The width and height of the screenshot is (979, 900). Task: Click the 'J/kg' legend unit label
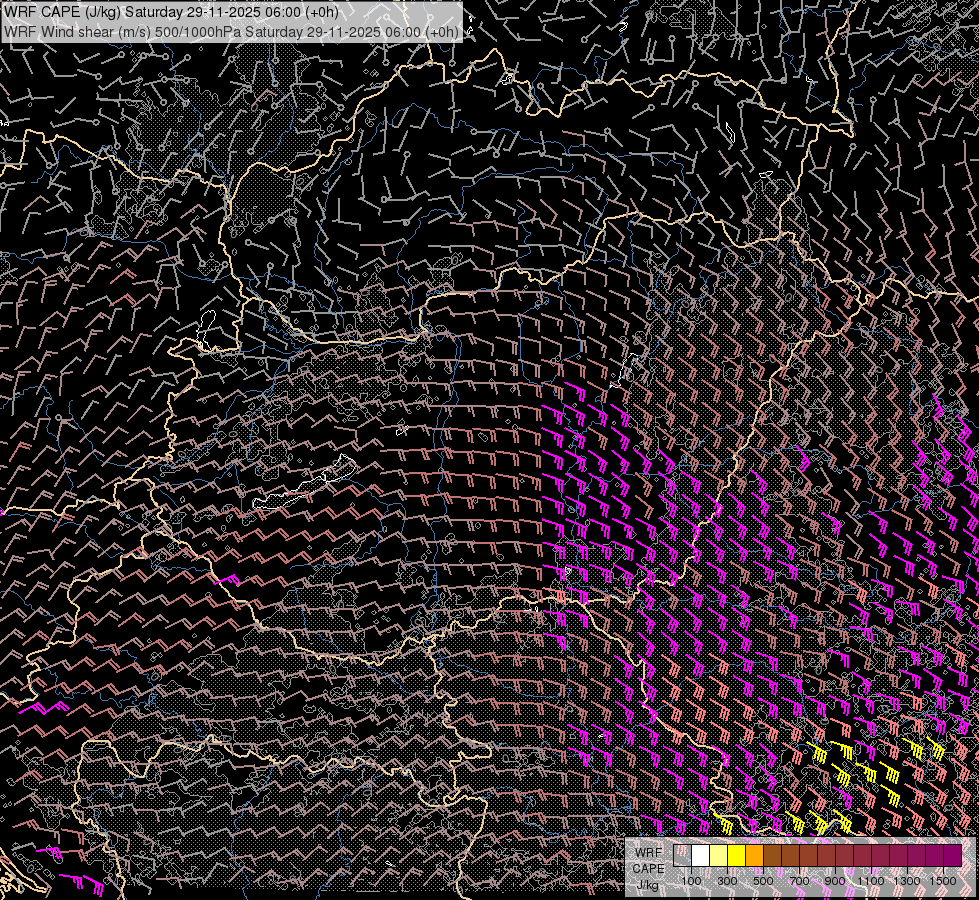[x=647, y=885]
